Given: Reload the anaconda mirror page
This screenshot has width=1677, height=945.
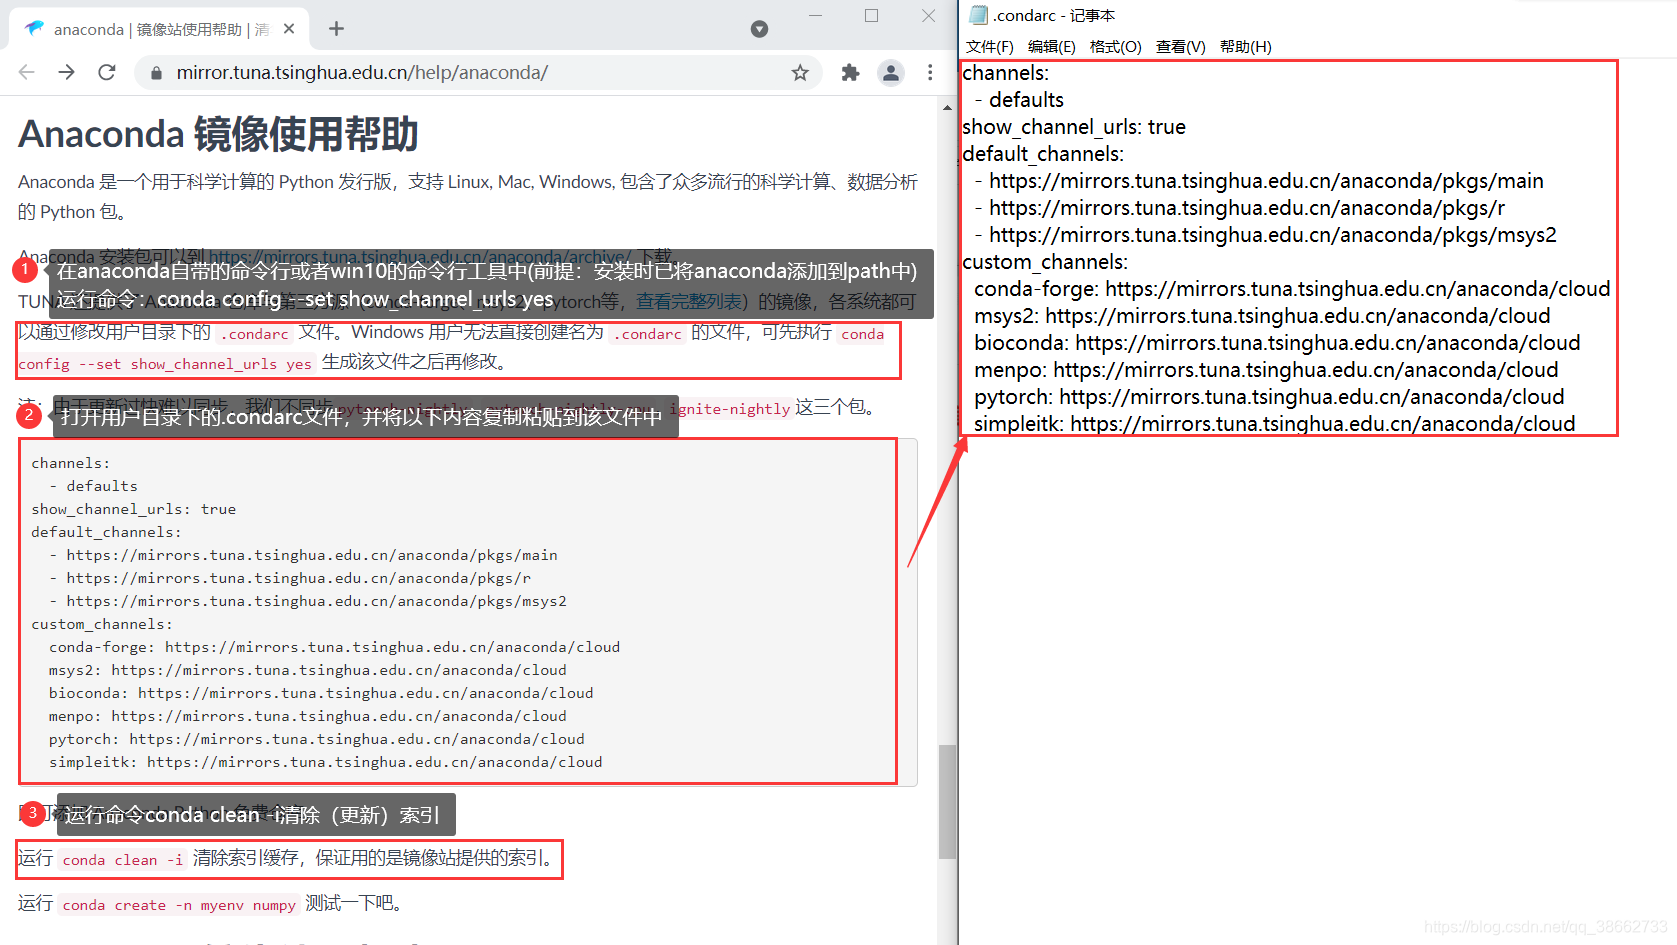Looking at the screenshot, I should coord(107,72).
